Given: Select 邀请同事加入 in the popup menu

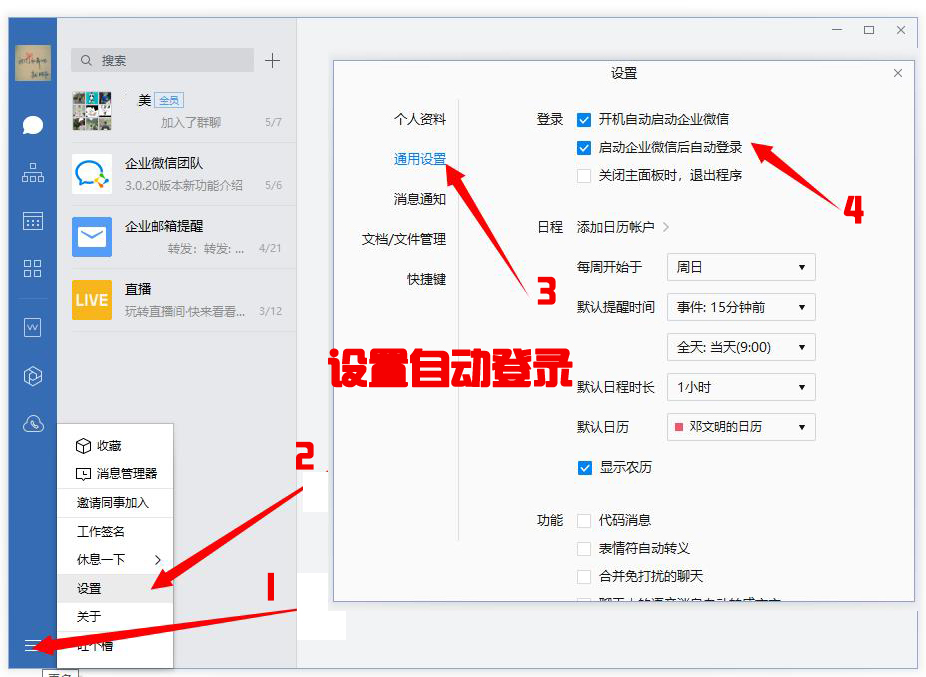Looking at the screenshot, I should pos(115,503).
